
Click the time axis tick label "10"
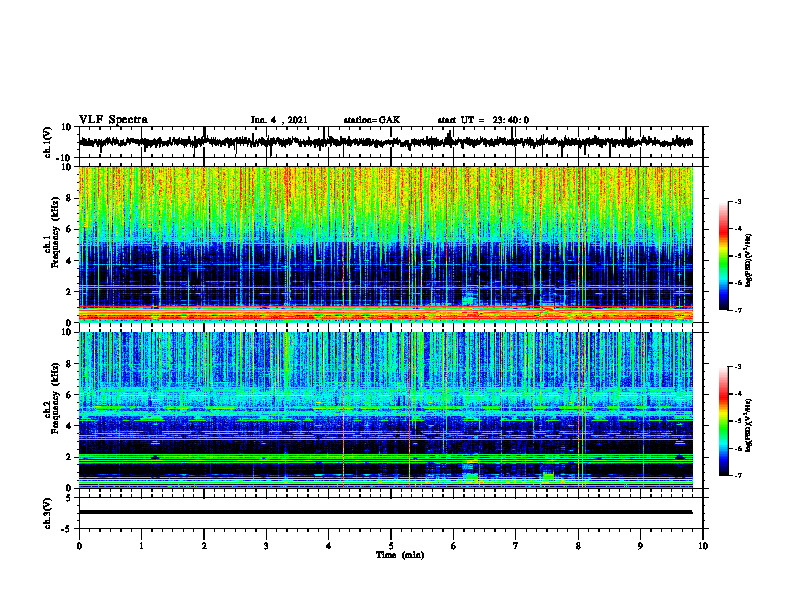click(x=703, y=546)
